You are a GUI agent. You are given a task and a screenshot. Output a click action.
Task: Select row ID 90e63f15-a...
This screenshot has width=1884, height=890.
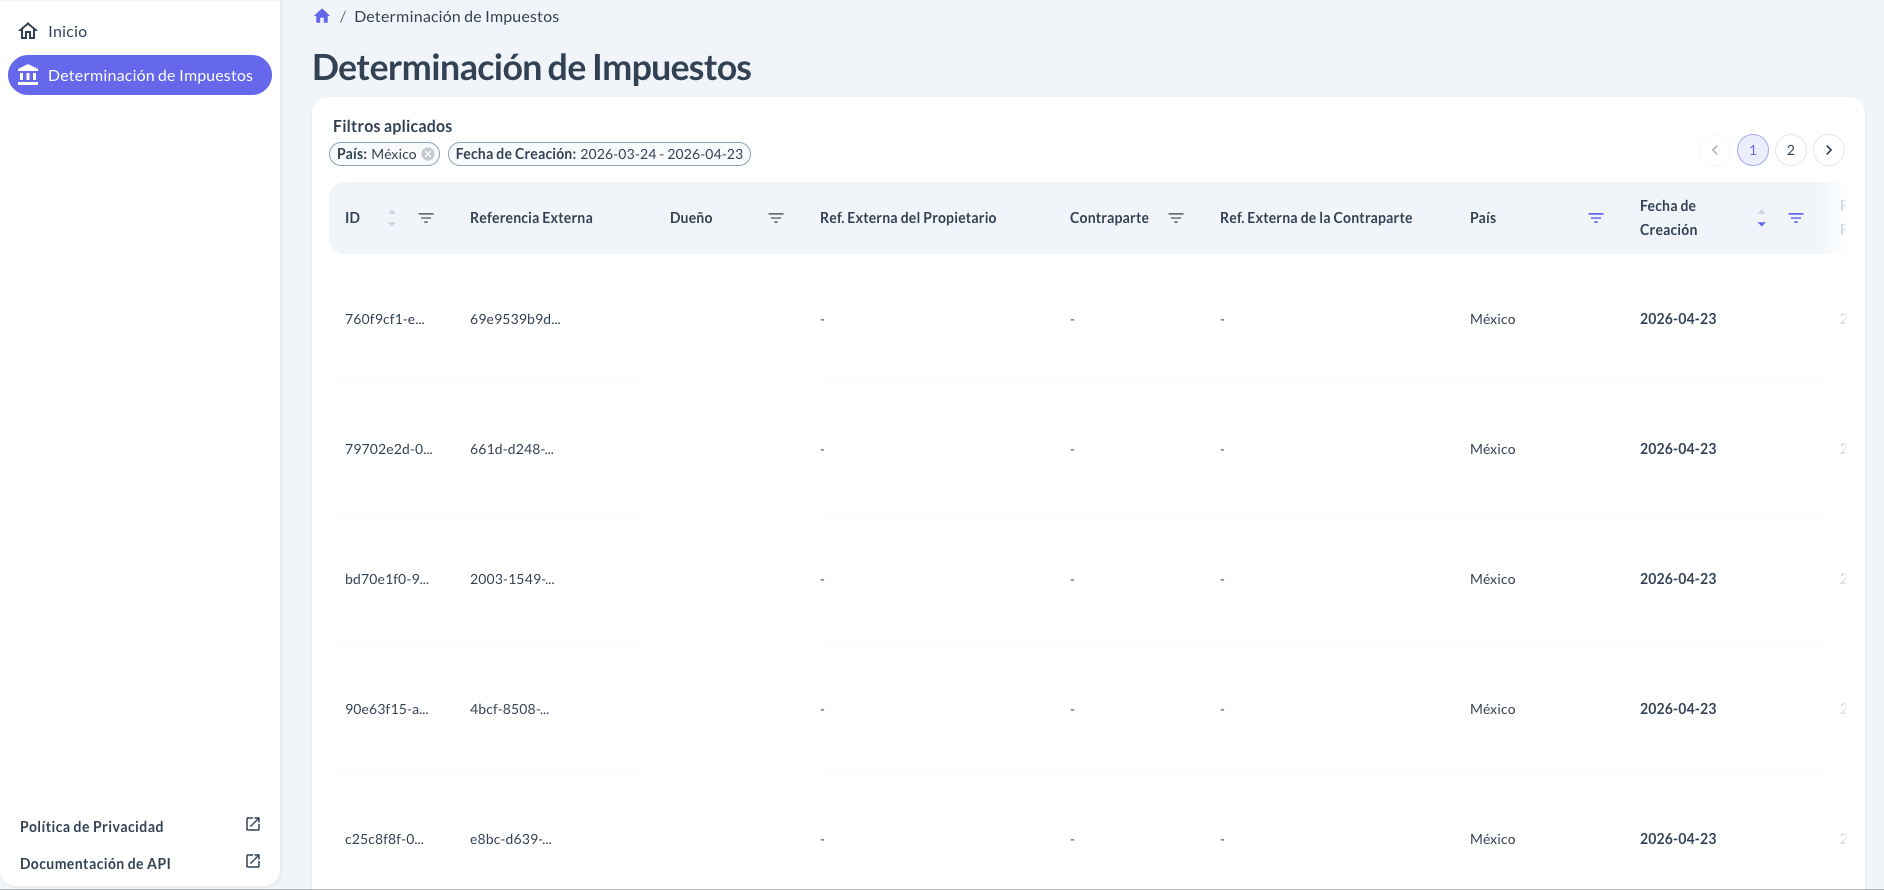click(387, 709)
